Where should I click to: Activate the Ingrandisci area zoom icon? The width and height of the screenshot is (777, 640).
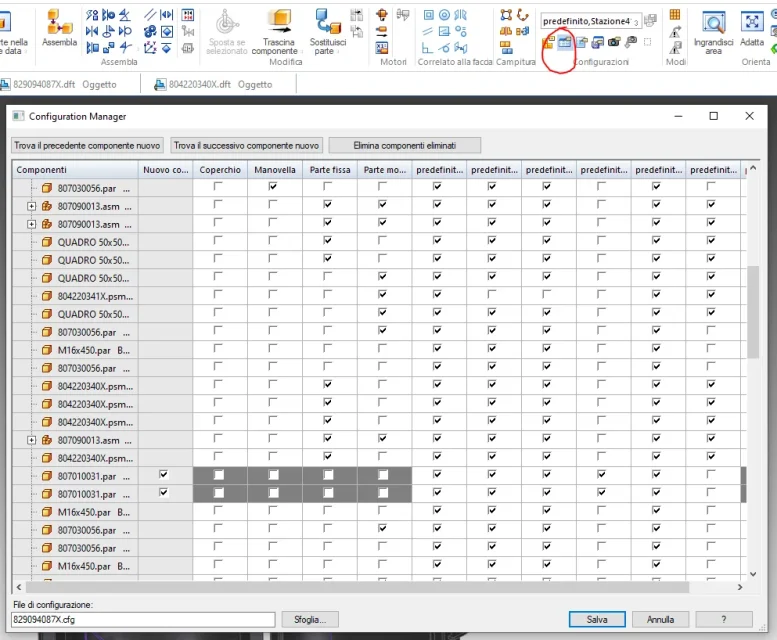[714, 23]
